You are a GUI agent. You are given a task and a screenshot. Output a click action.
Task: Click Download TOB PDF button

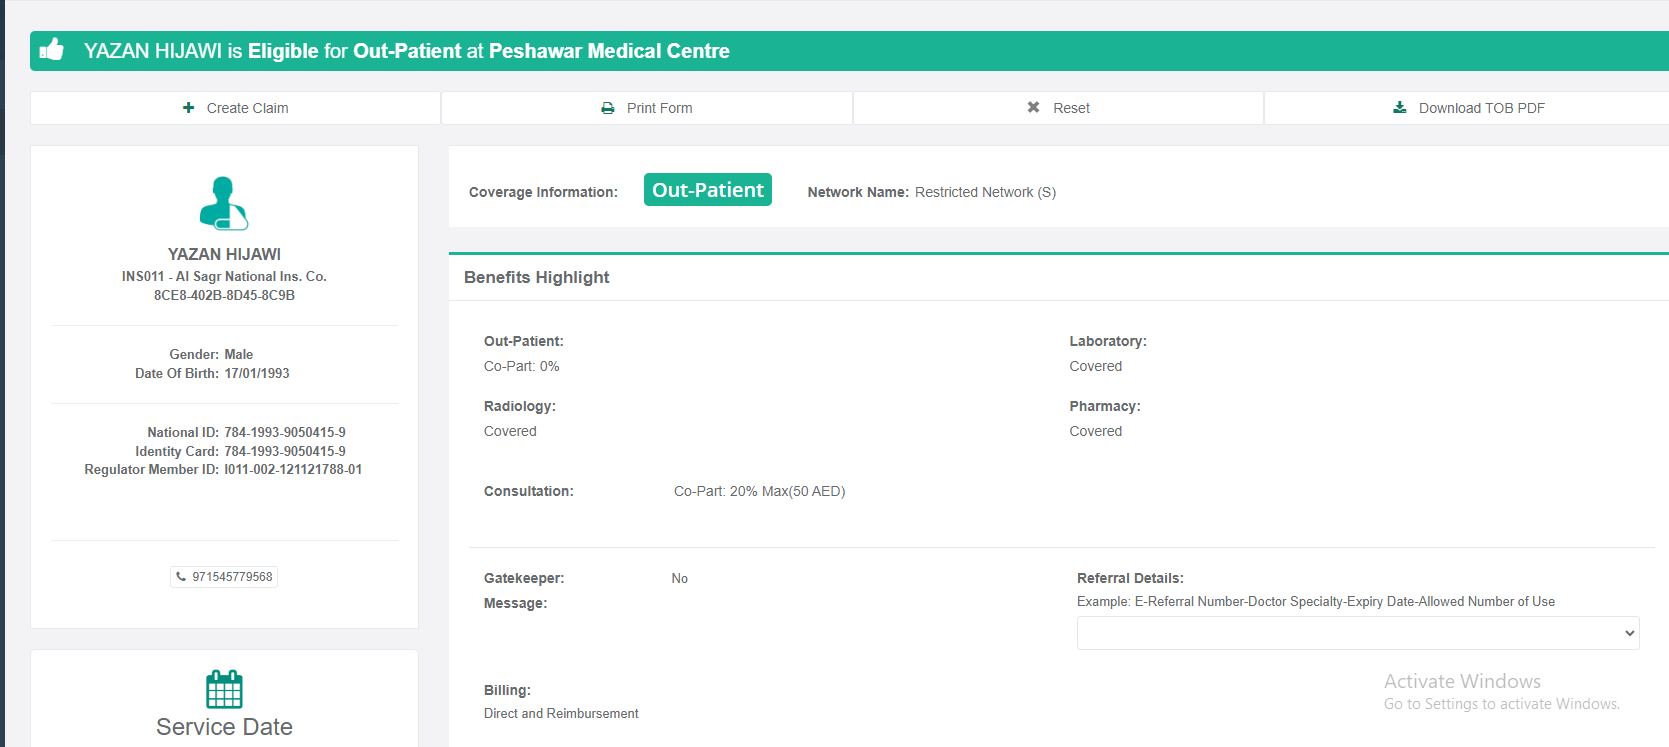coord(1468,108)
